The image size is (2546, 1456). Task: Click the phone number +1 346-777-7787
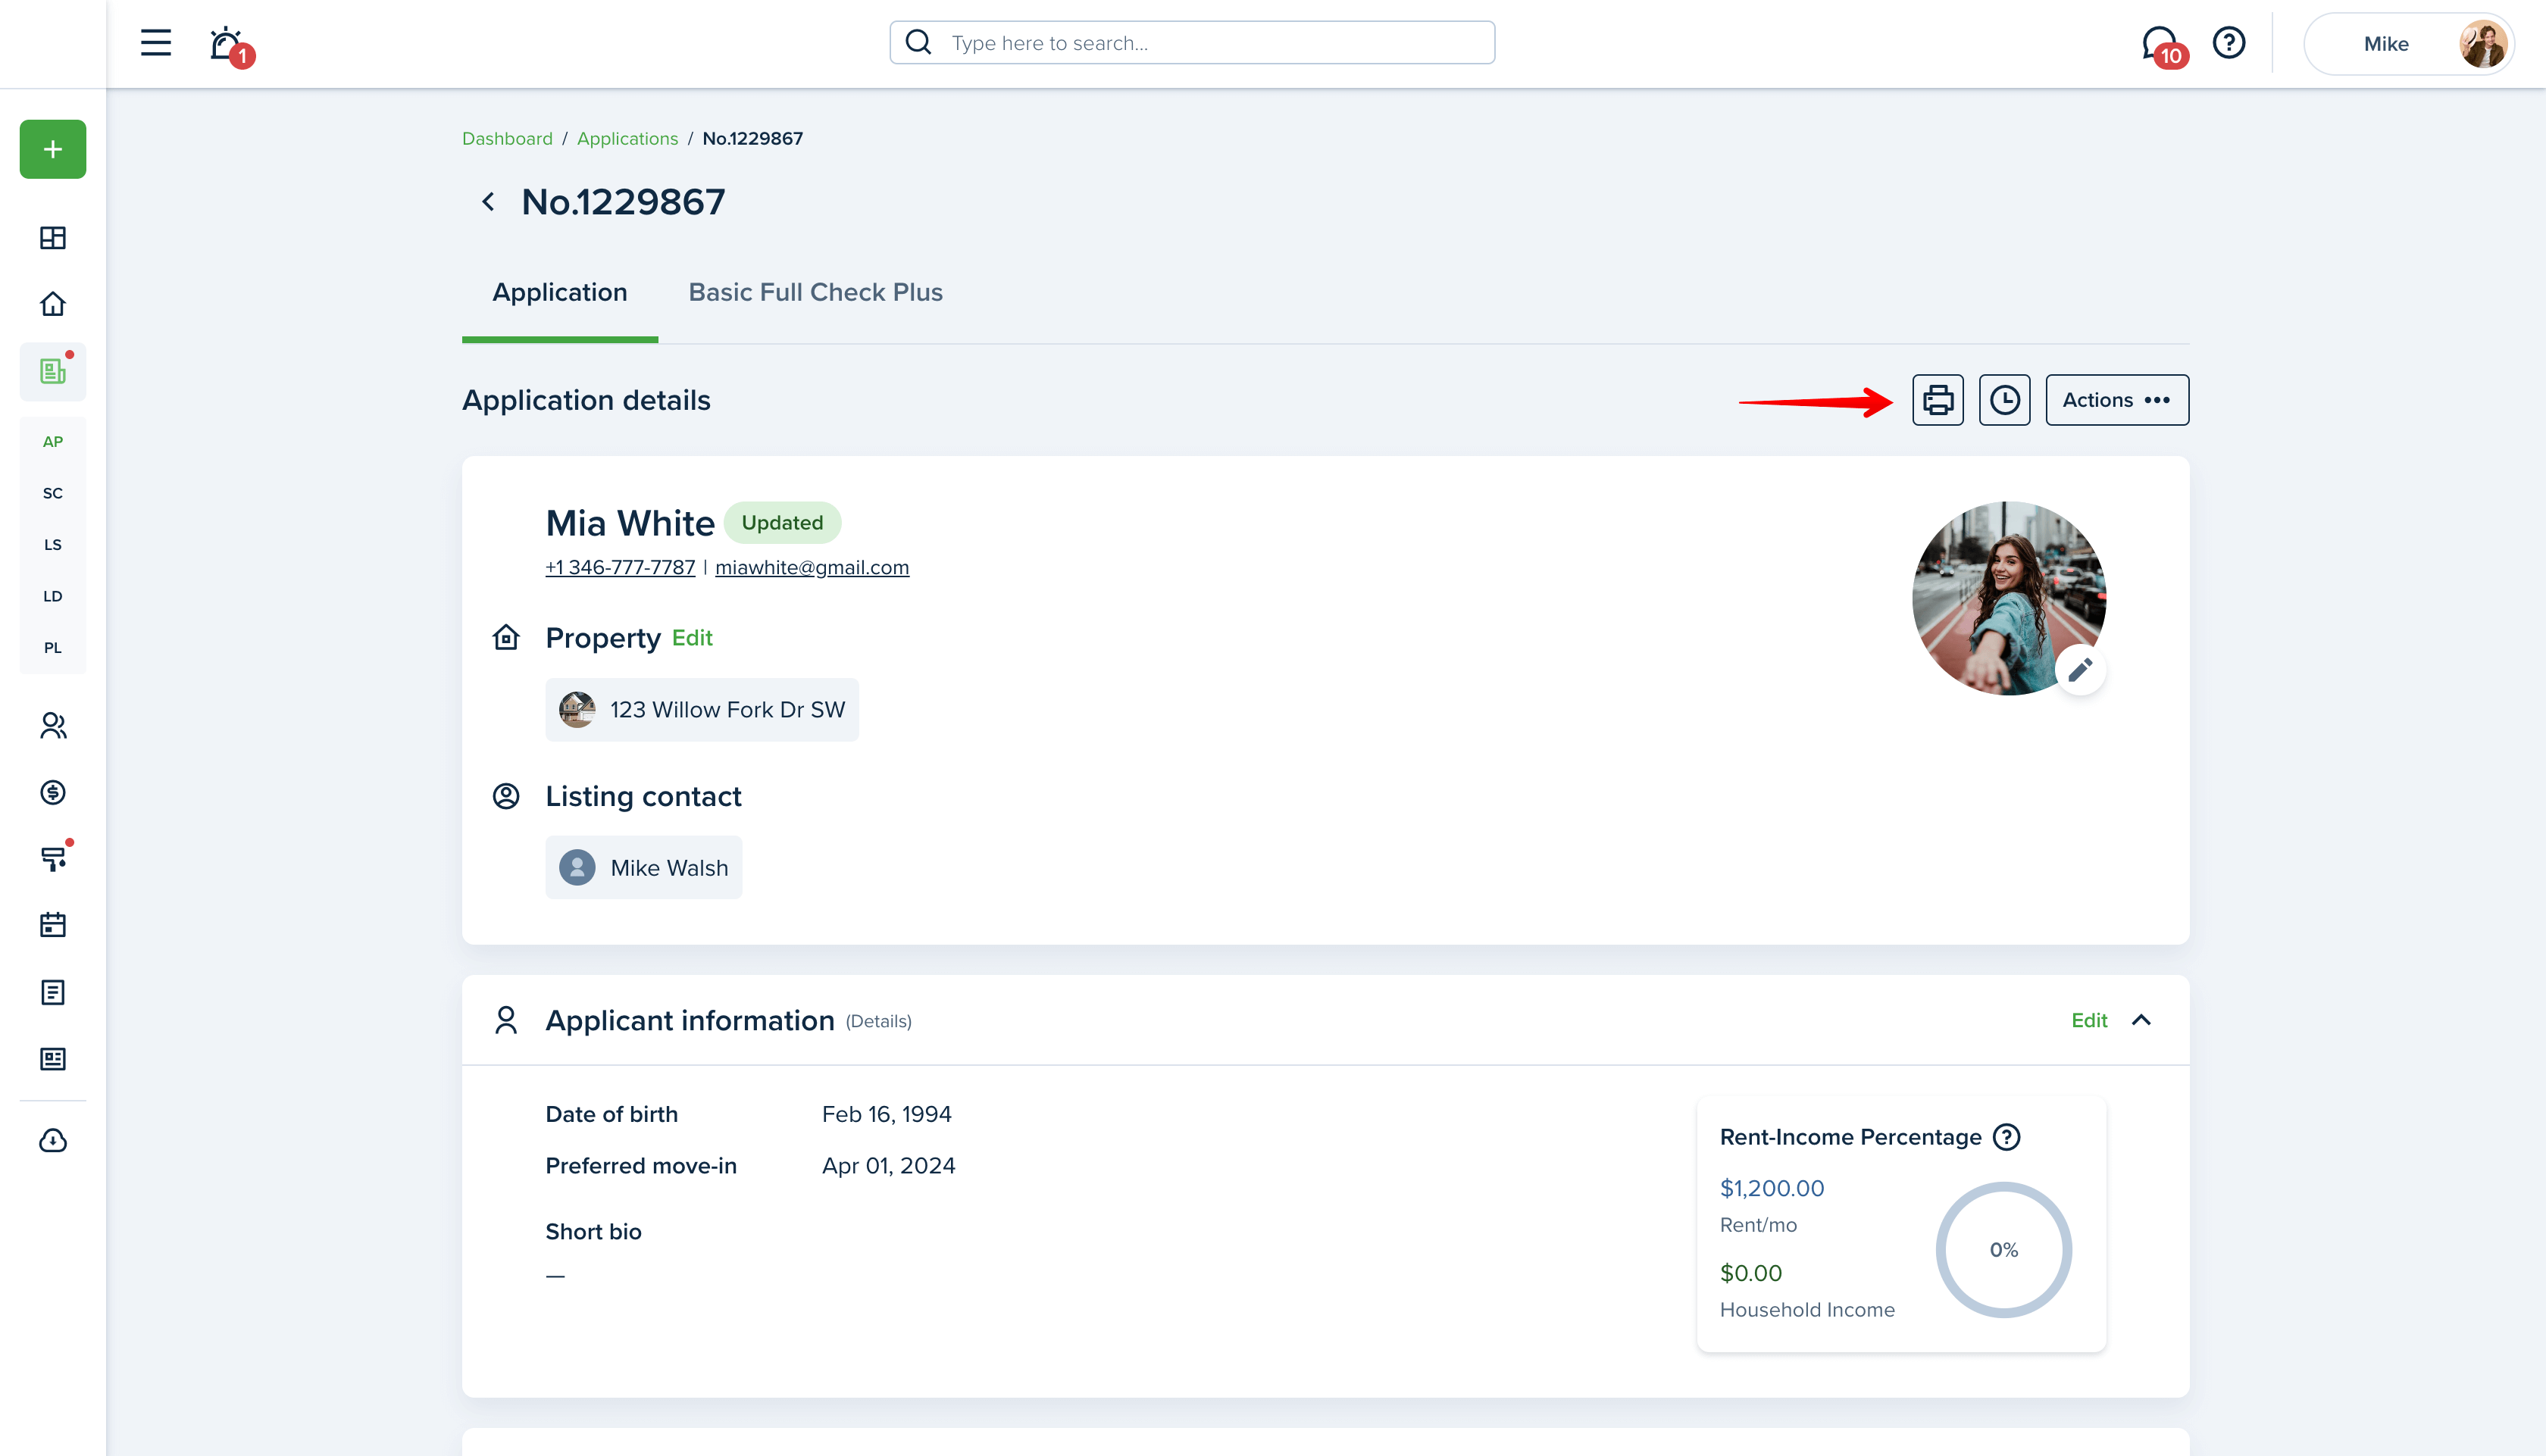click(620, 567)
